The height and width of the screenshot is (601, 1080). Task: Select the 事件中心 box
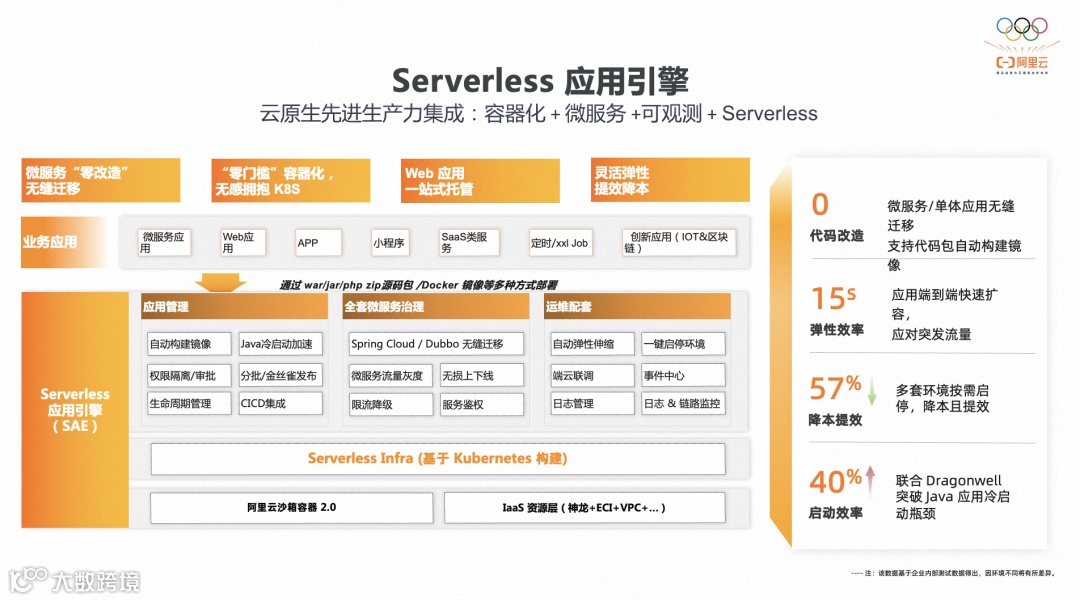(x=683, y=375)
